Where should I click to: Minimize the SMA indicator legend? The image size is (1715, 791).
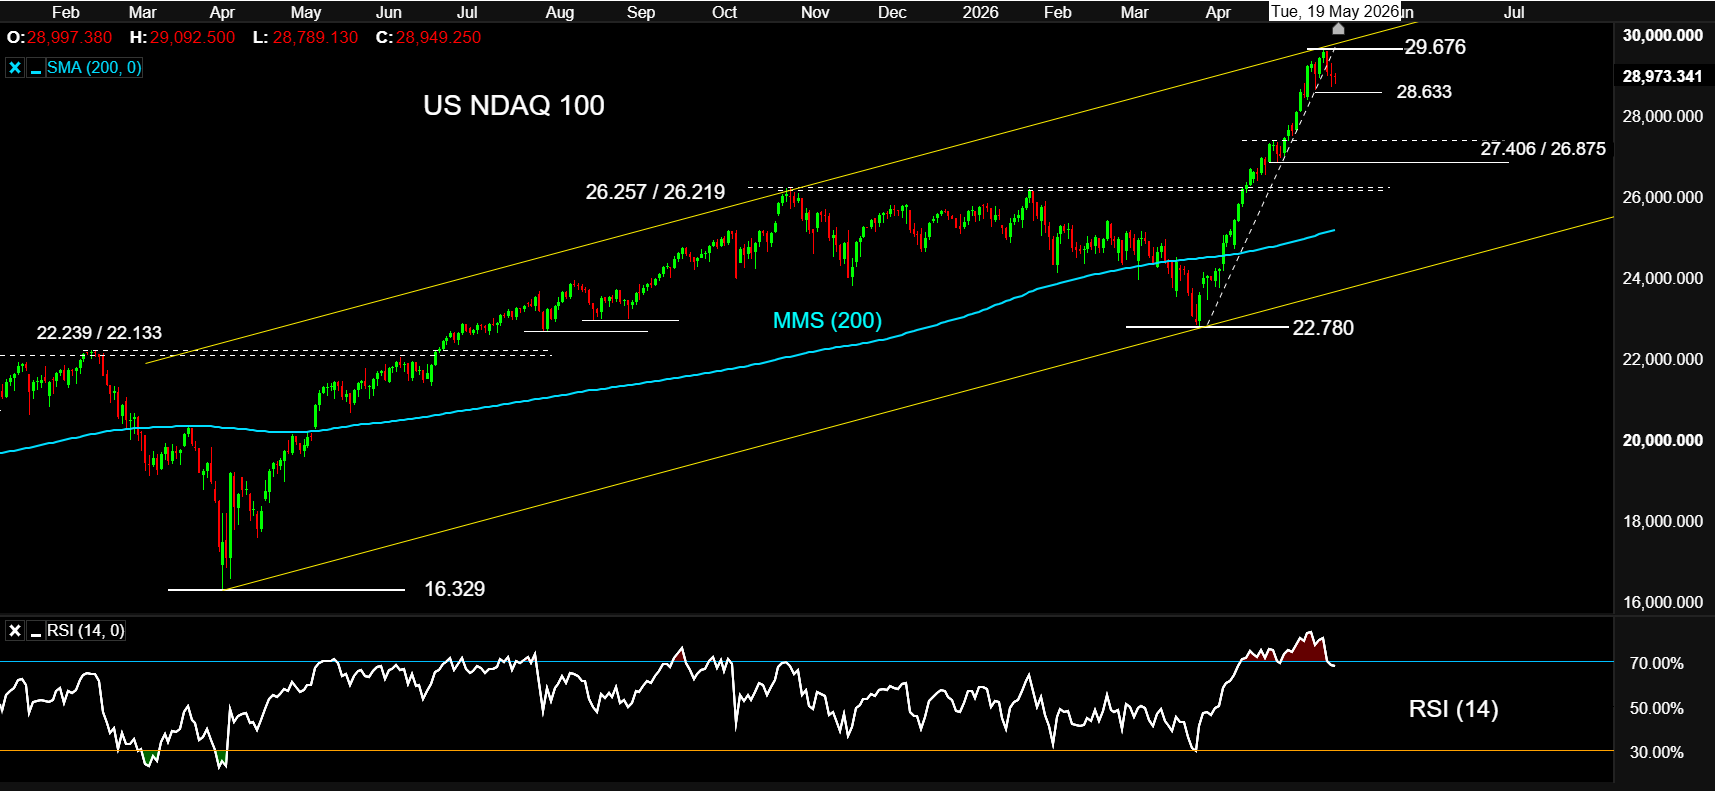[36, 68]
